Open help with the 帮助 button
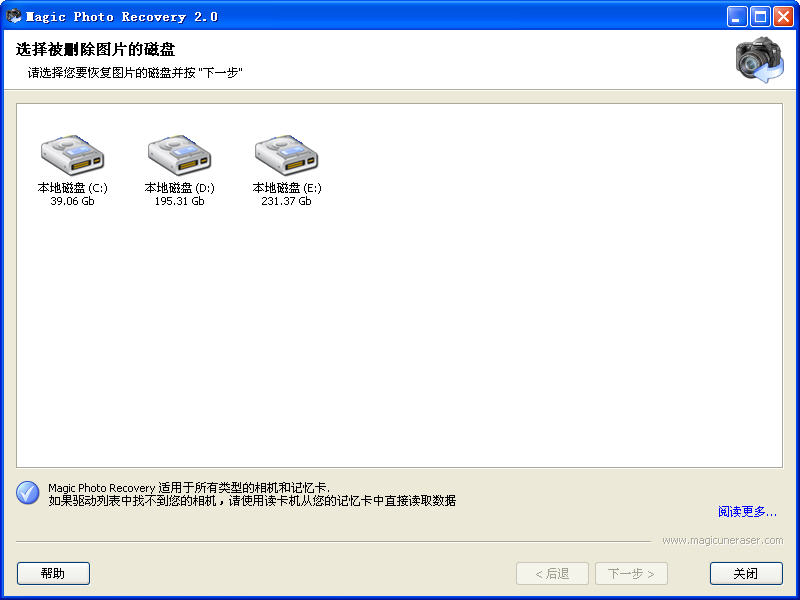This screenshot has width=800, height=600. [x=53, y=573]
